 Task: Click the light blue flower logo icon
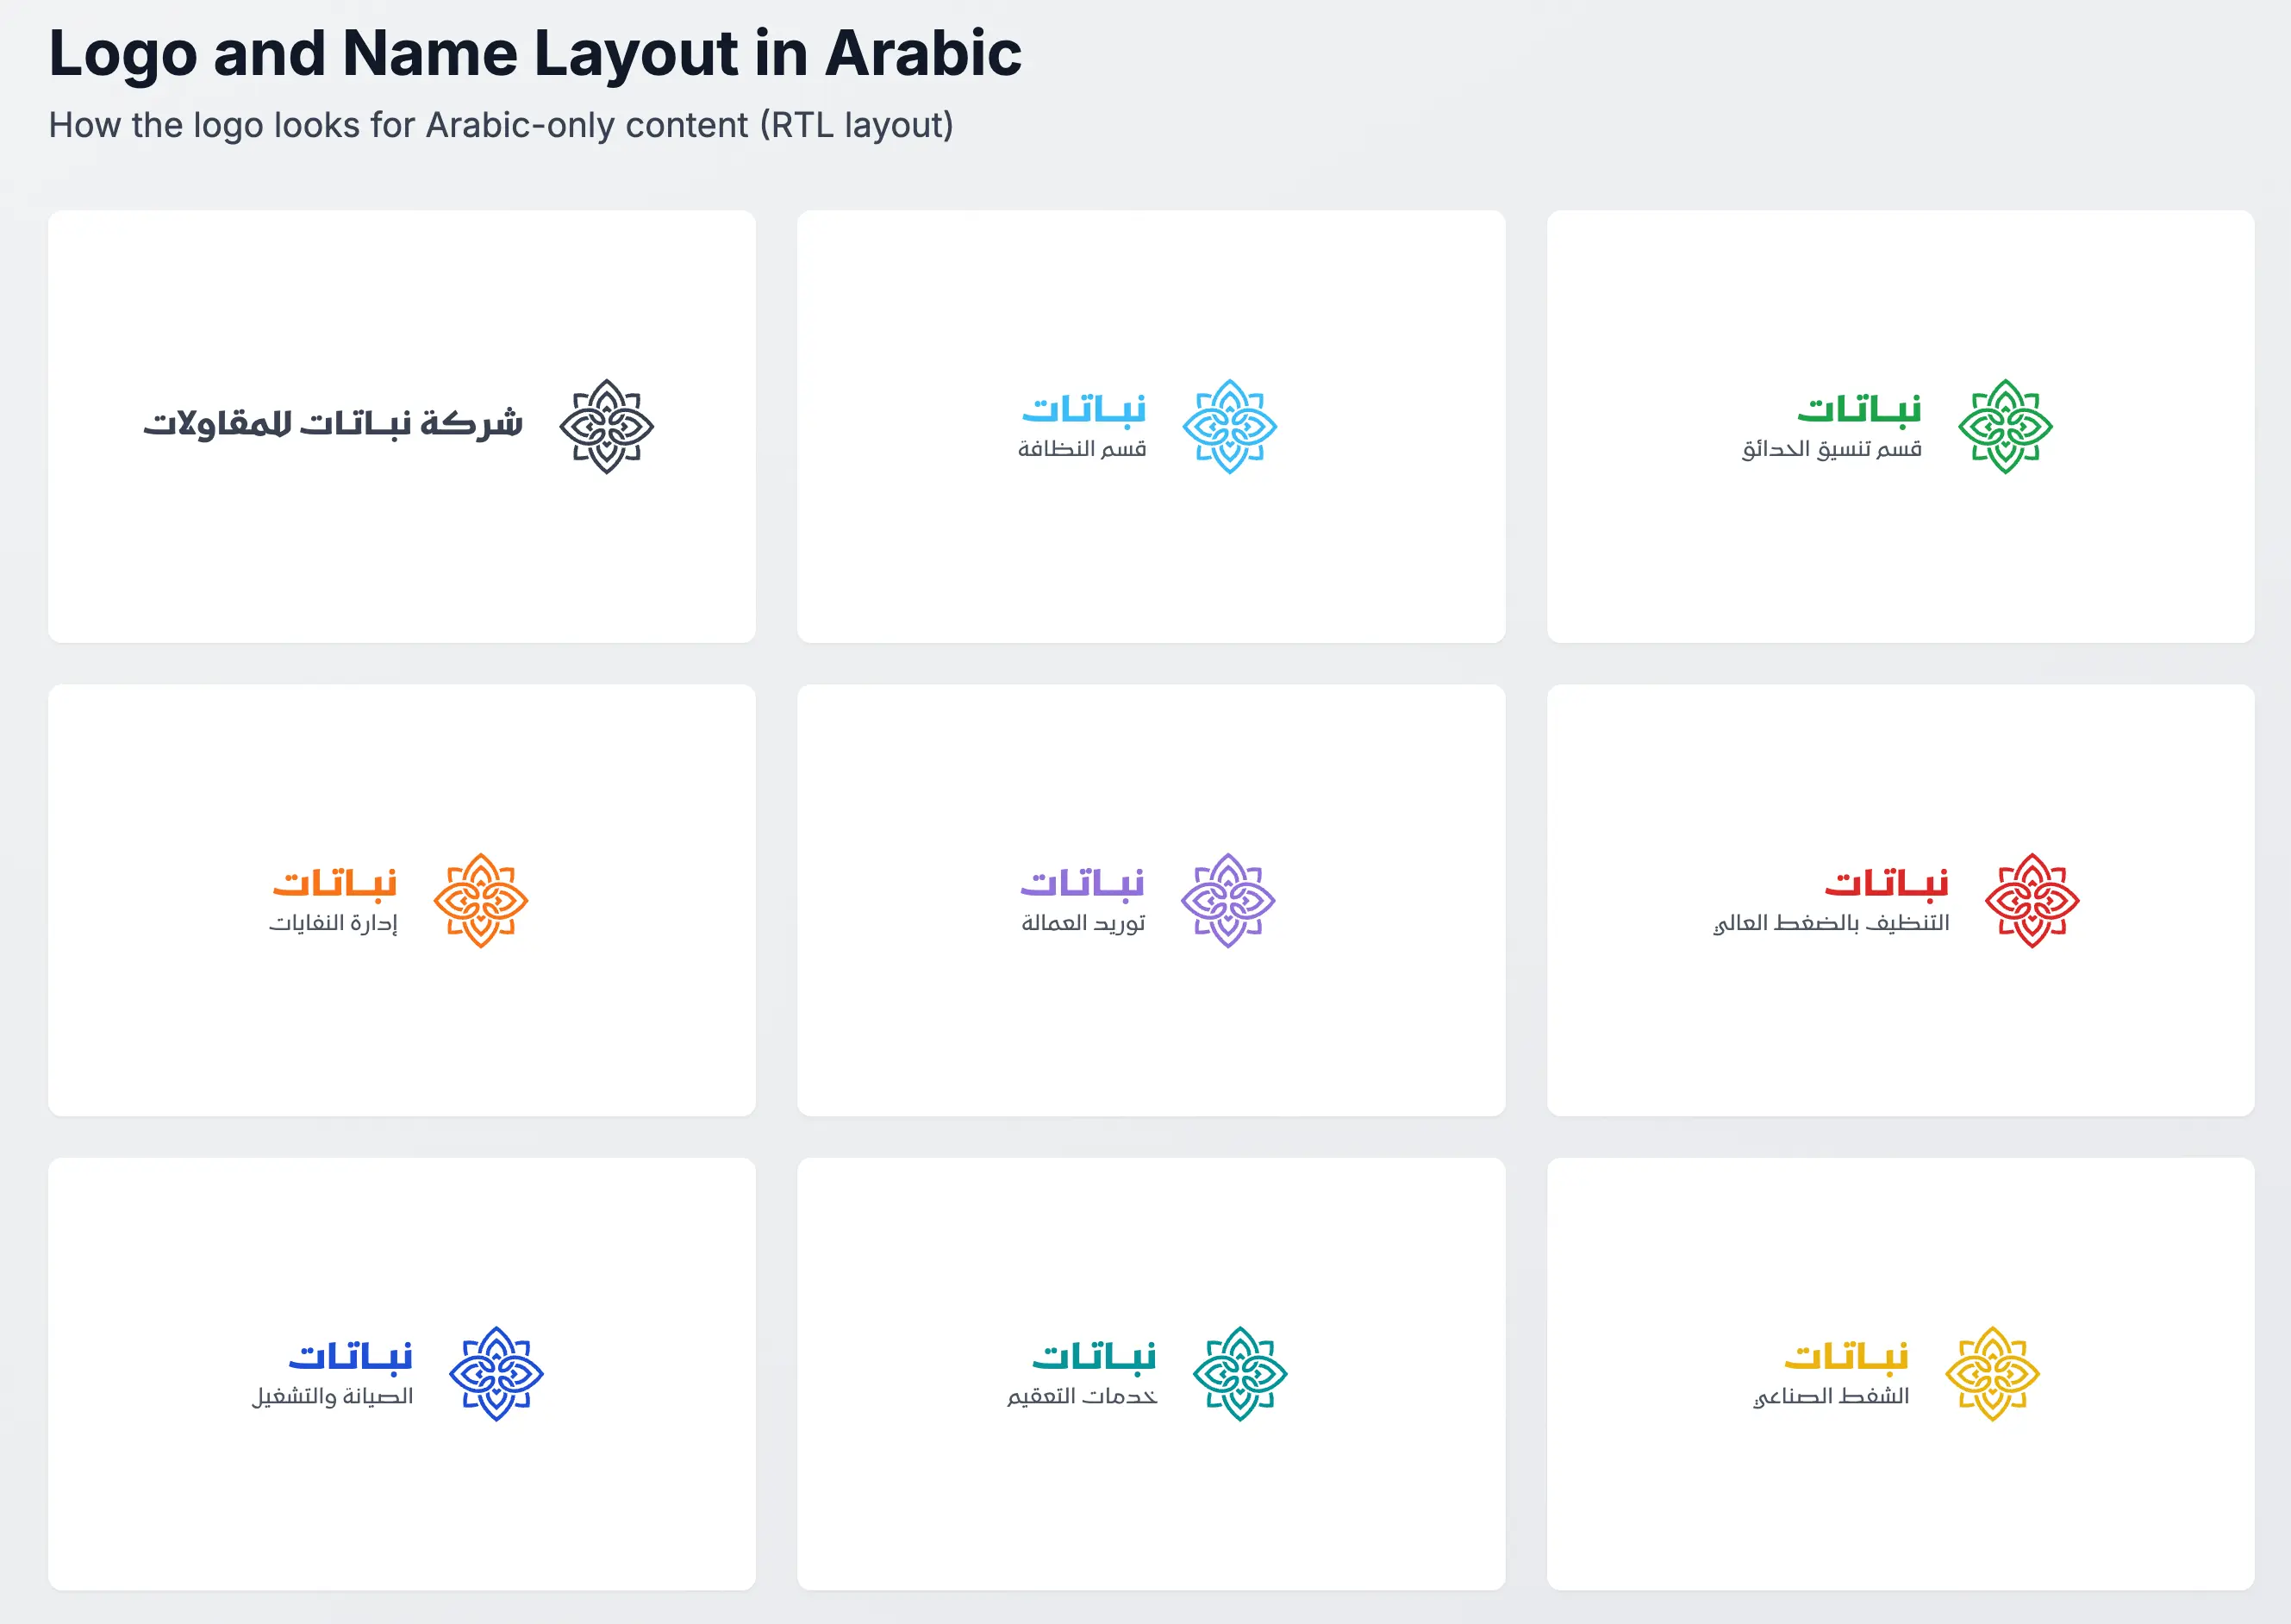(x=1229, y=426)
